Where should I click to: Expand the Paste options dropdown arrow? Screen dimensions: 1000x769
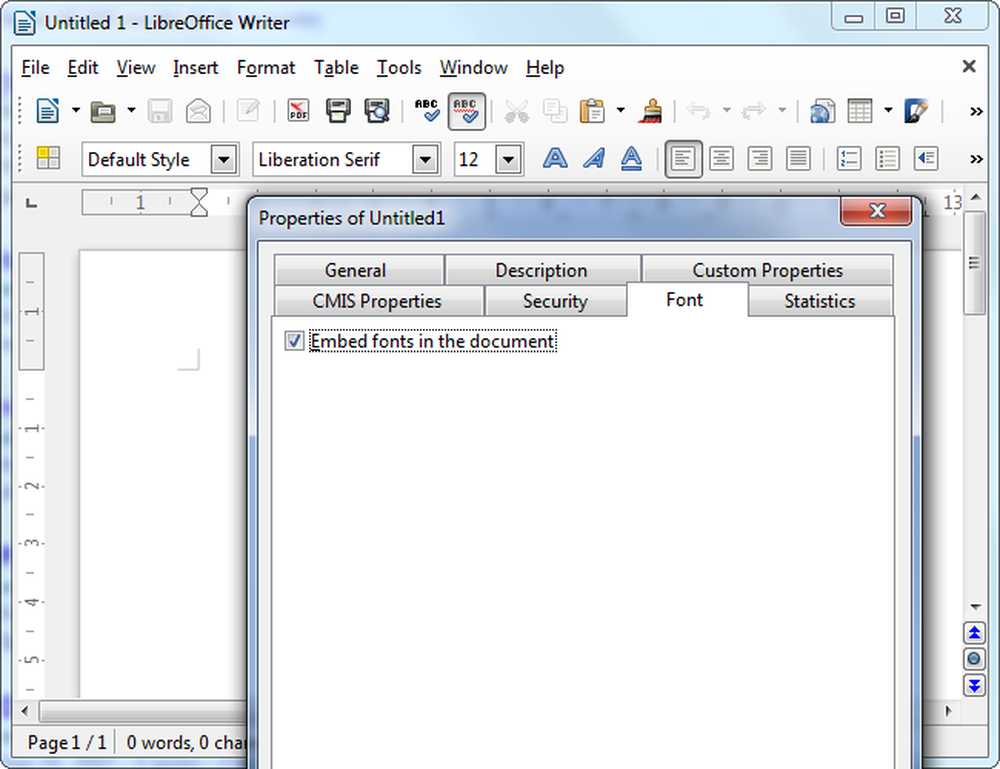621,110
